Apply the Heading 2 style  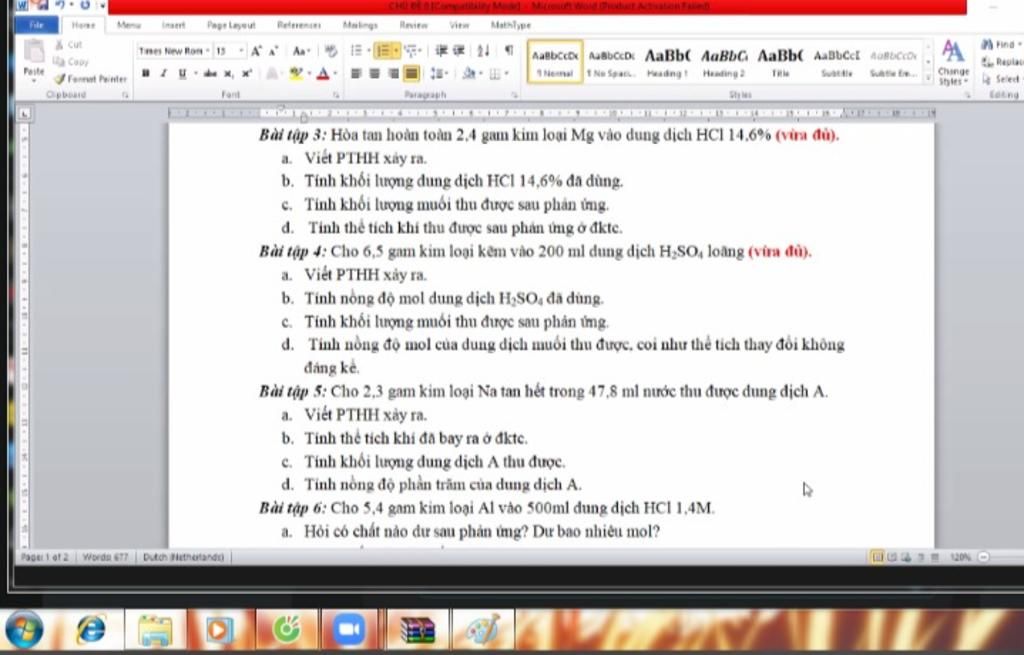click(x=724, y=63)
